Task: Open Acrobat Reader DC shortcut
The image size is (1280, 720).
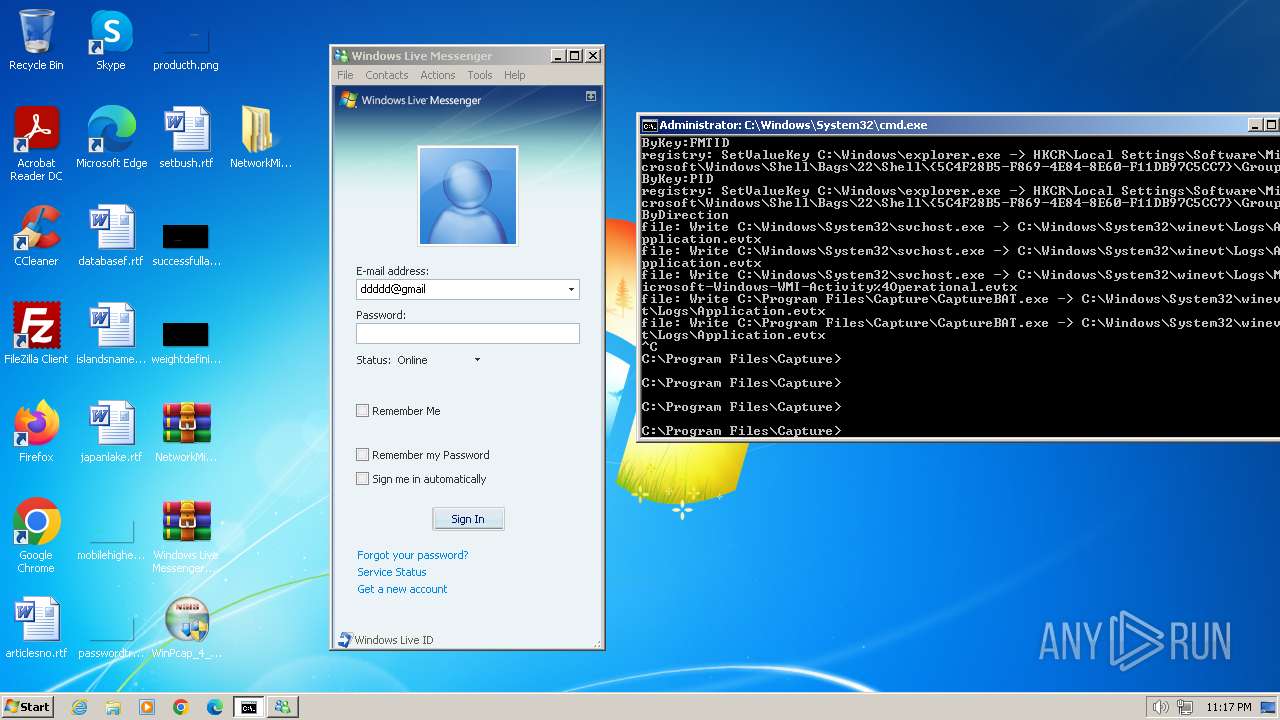Action: (x=36, y=143)
